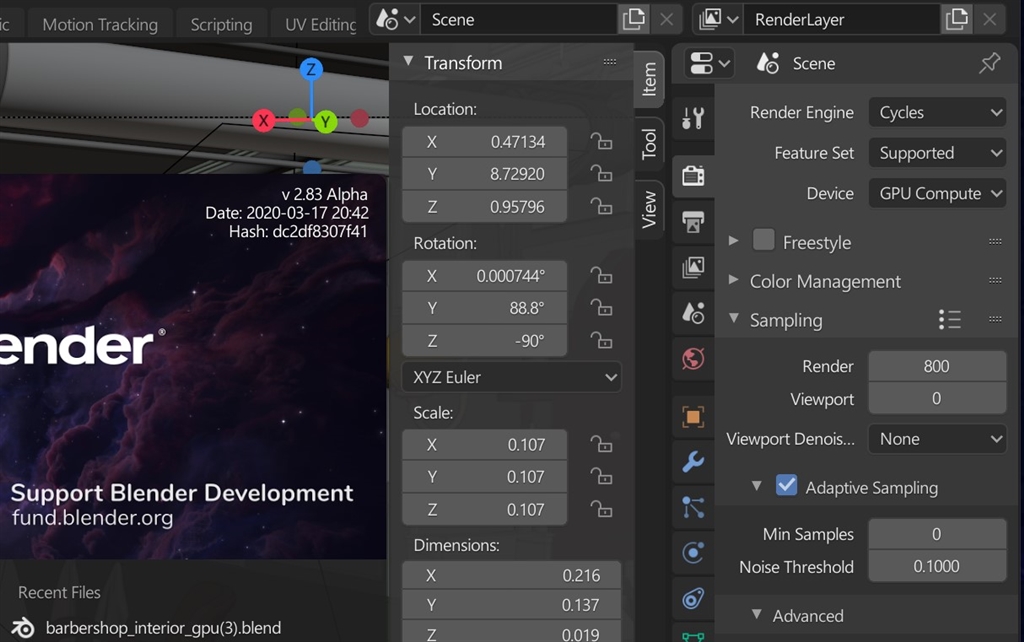Collapse the Advanced subpanel

click(x=756, y=615)
